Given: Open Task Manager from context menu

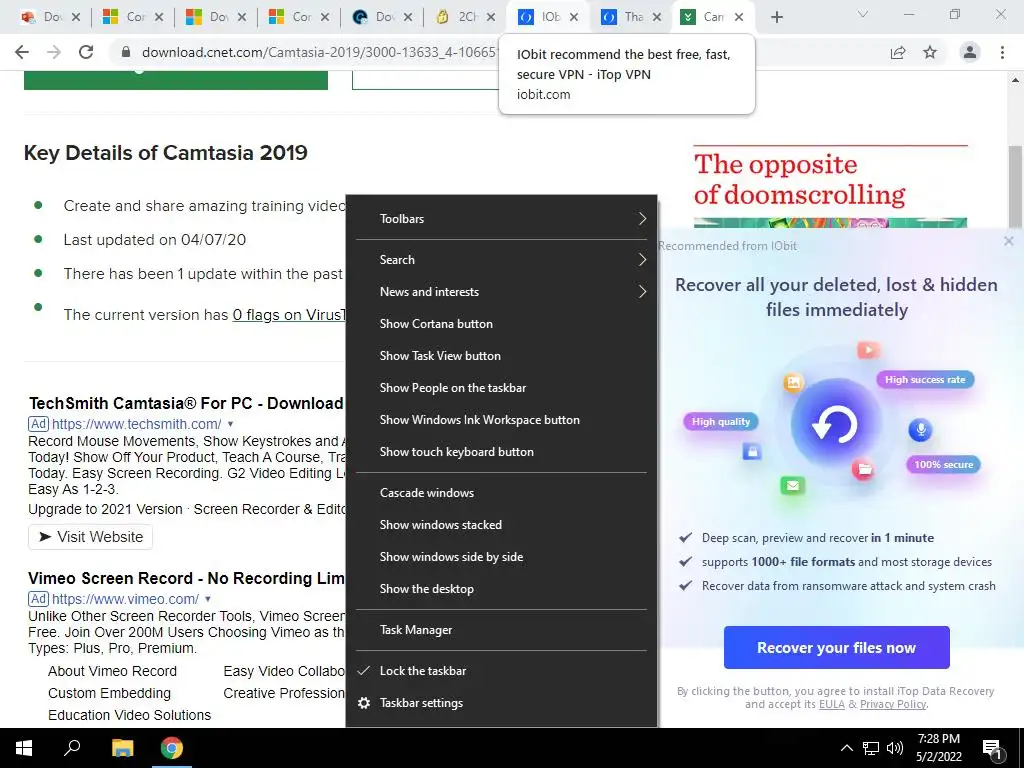Looking at the screenshot, I should (x=502, y=630).
